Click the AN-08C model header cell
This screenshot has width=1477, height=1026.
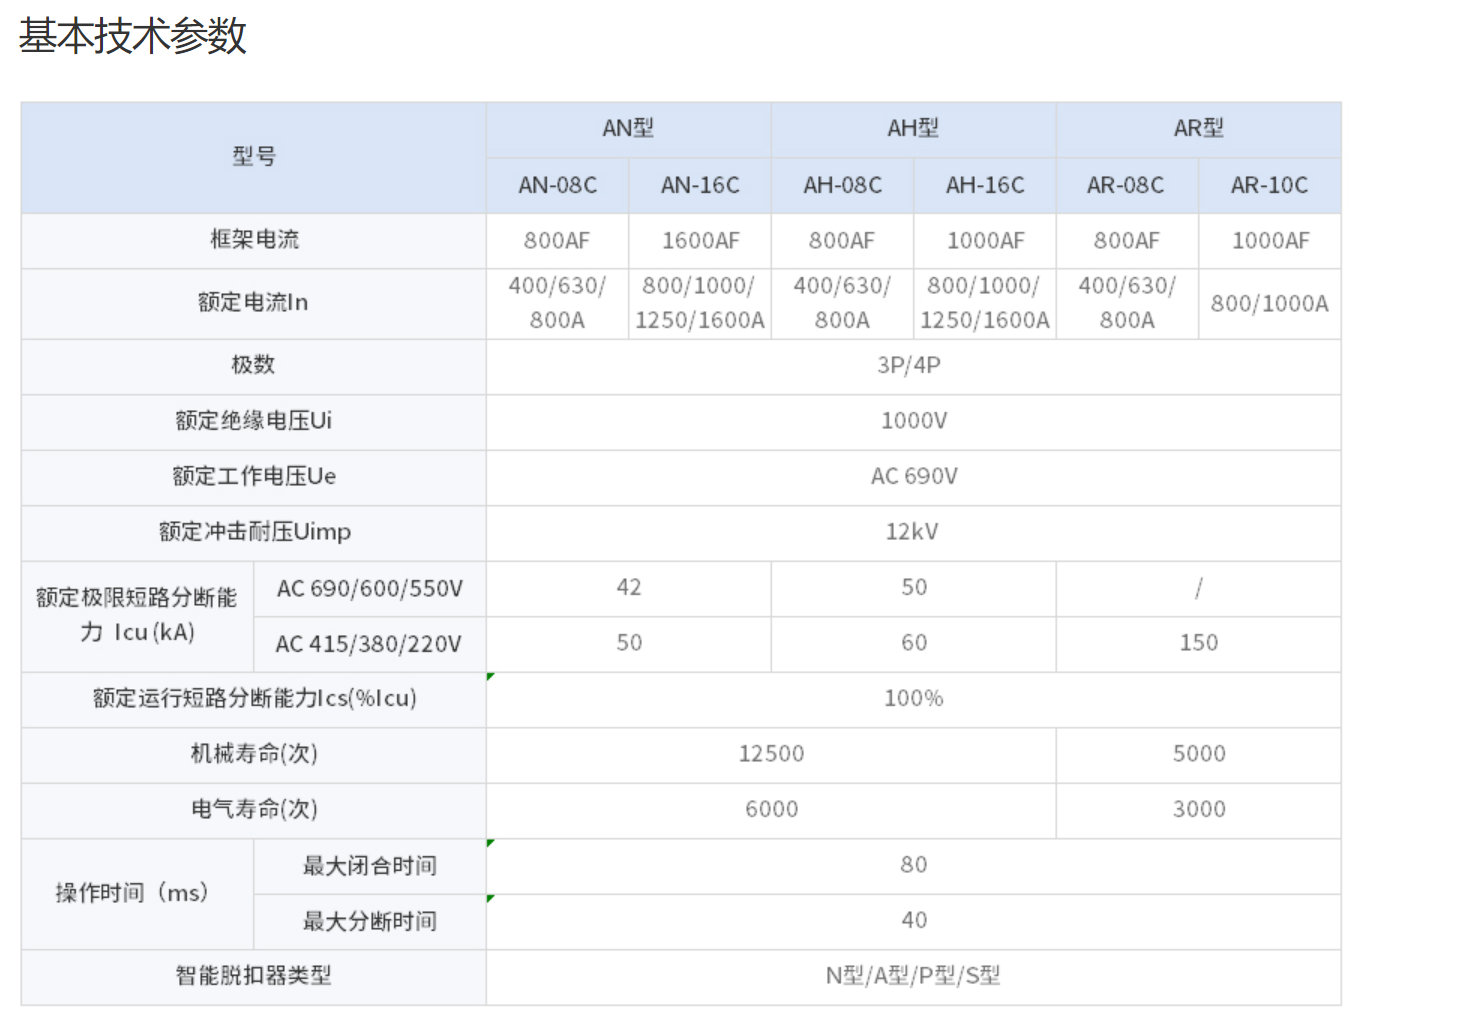[x=557, y=185]
